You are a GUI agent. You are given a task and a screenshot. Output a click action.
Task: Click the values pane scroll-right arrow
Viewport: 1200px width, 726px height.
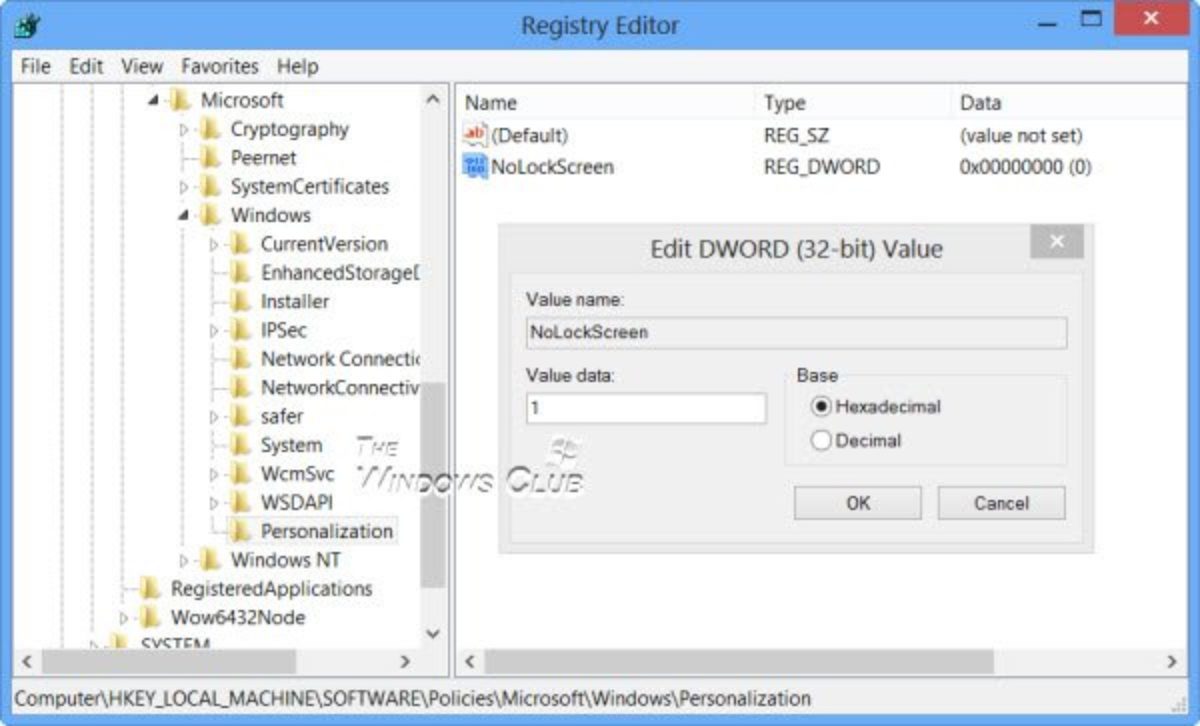[x=1171, y=662]
